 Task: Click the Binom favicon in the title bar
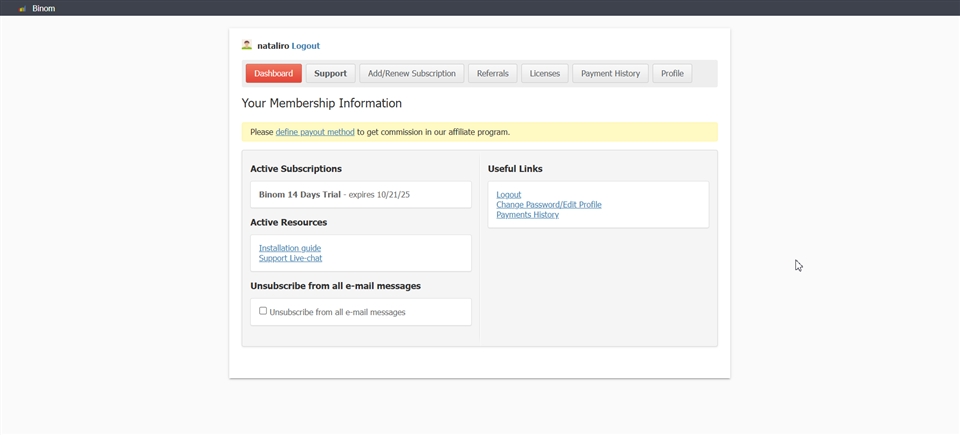22,8
